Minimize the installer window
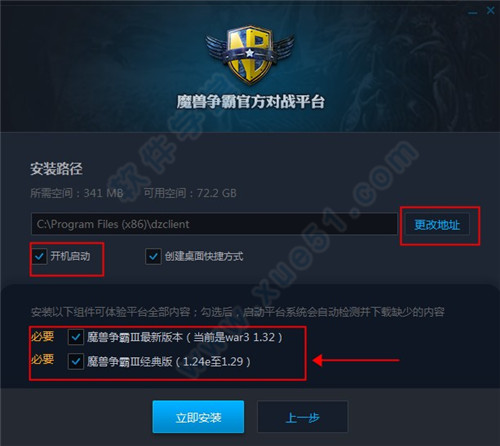The width and height of the screenshot is (500, 446). [472, 13]
